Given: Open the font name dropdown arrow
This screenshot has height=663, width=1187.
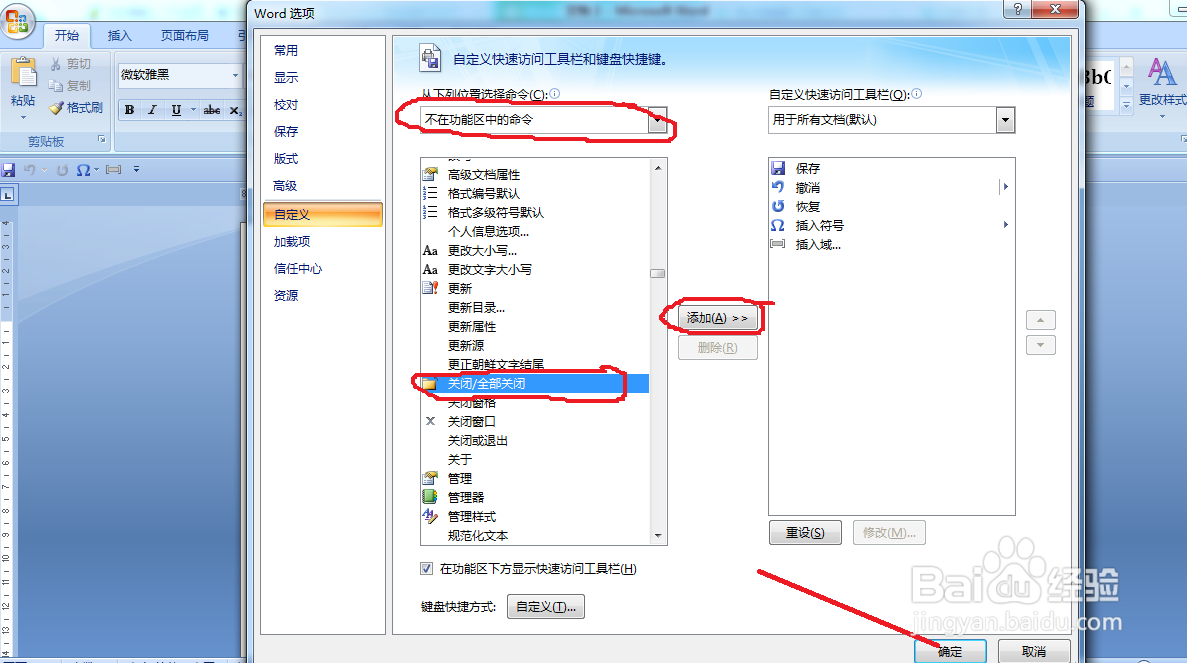Looking at the screenshot, I should click(235, 75).
